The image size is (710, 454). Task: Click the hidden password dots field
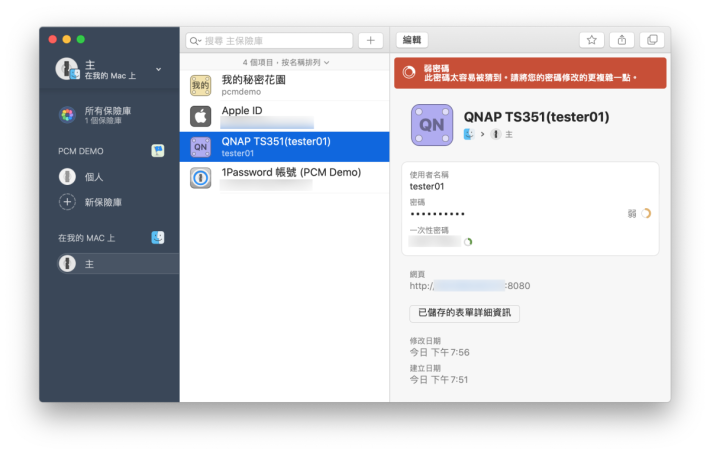click(437, 214)
